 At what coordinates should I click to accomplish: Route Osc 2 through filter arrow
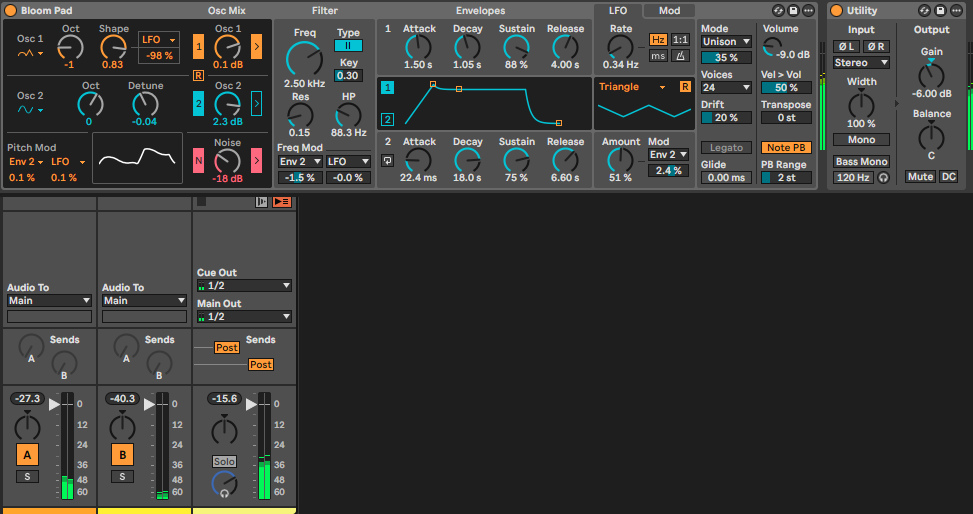click(x=256, y=104)
